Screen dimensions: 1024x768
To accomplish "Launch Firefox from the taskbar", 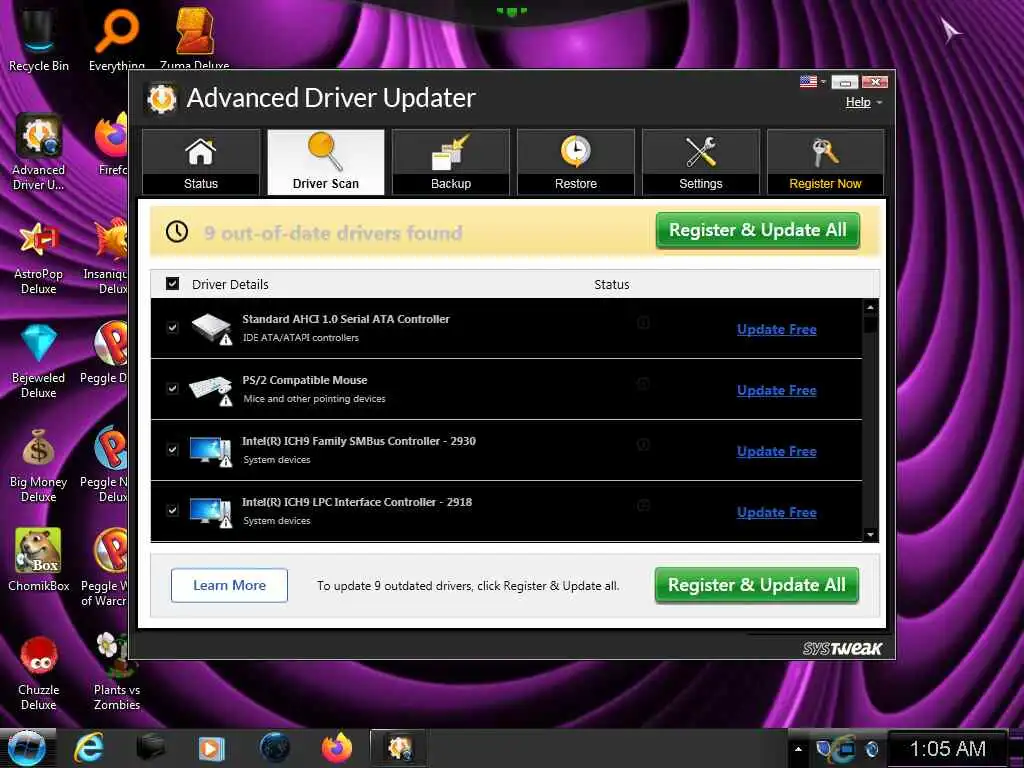I will 337,748.
